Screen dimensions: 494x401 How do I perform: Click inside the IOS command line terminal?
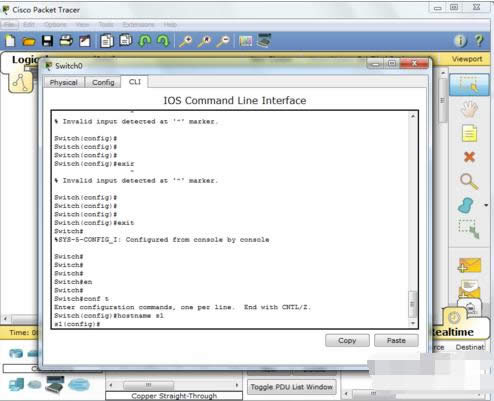click(231, 219)
